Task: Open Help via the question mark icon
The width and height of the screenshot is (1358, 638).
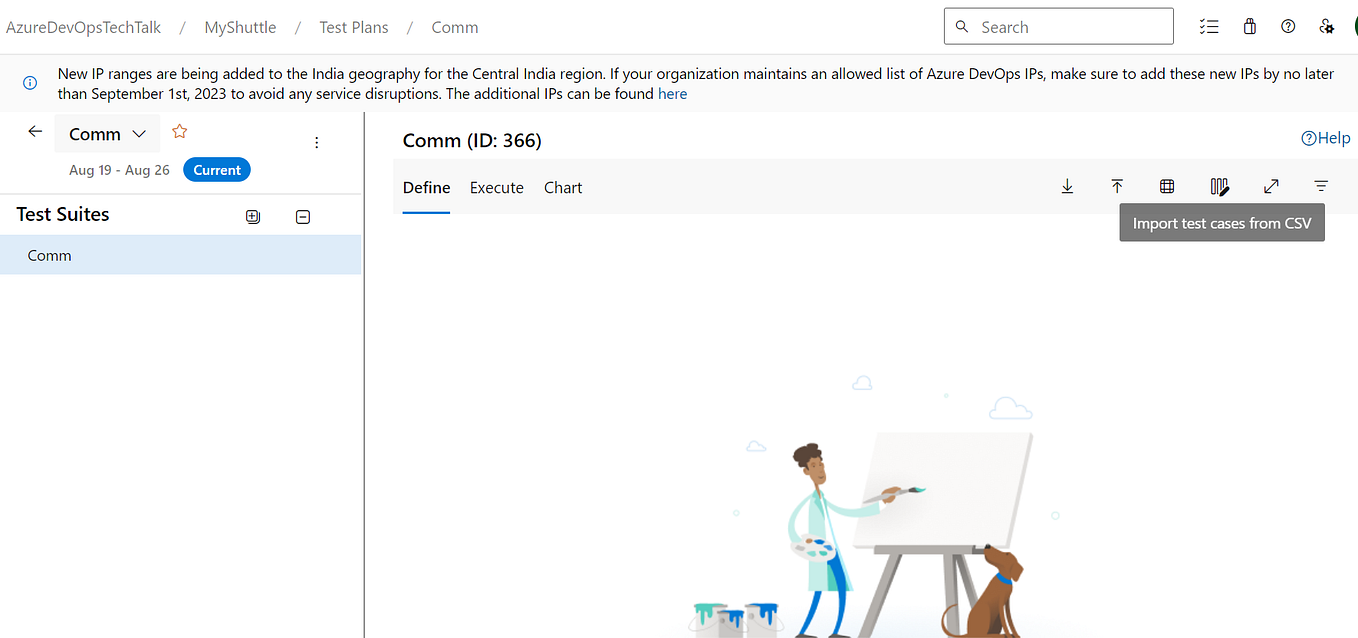Action: pyautogui.click(x=1288, y=26)
